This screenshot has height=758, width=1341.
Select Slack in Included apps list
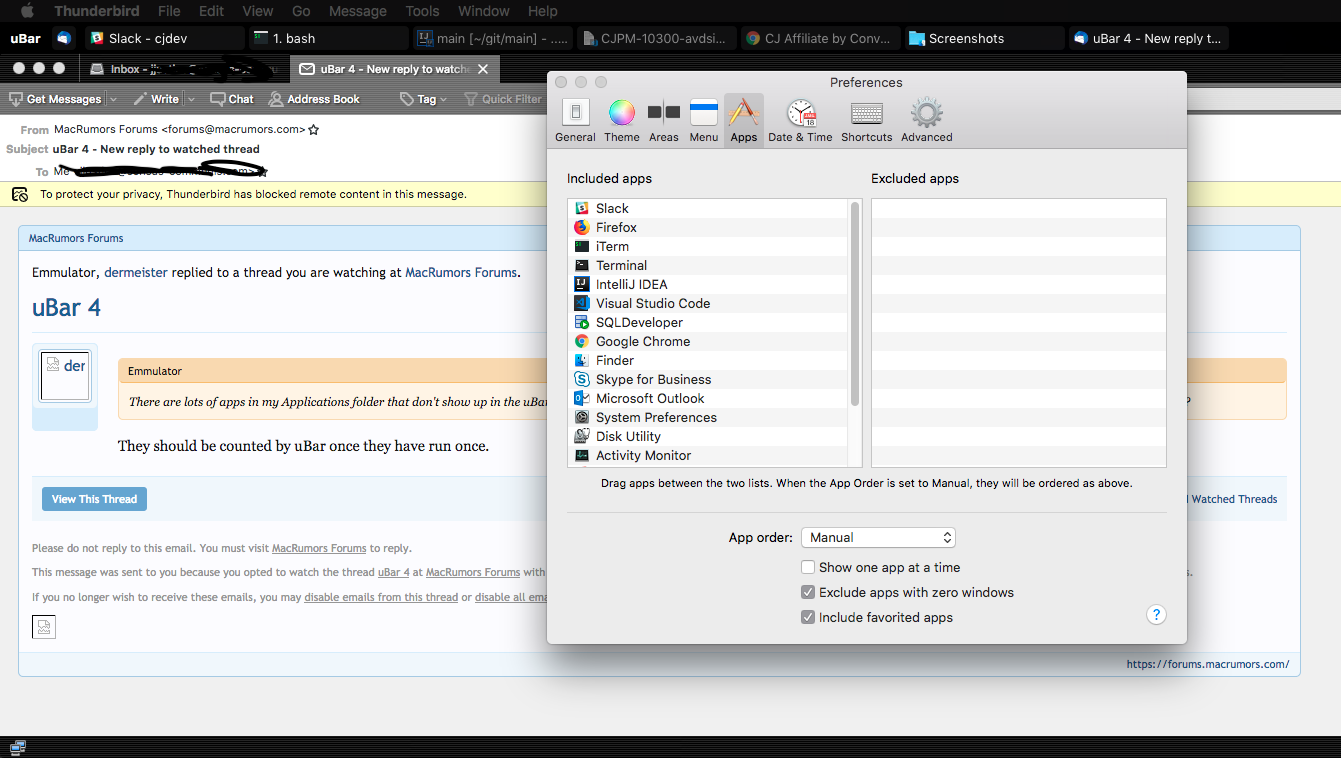coord(708,208)
